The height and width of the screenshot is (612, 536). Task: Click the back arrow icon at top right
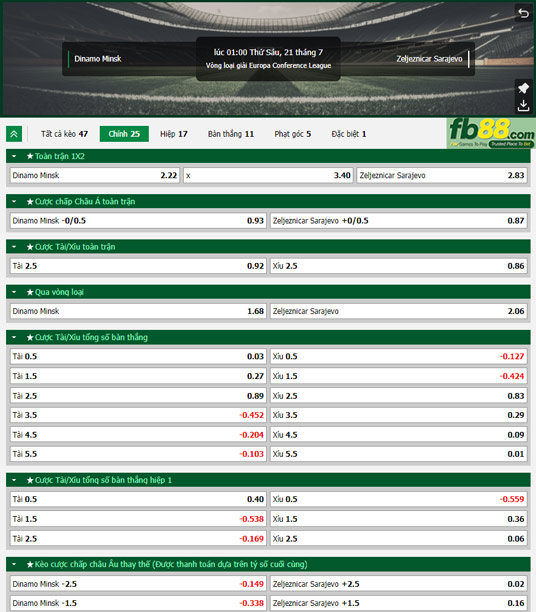[524, 13]
